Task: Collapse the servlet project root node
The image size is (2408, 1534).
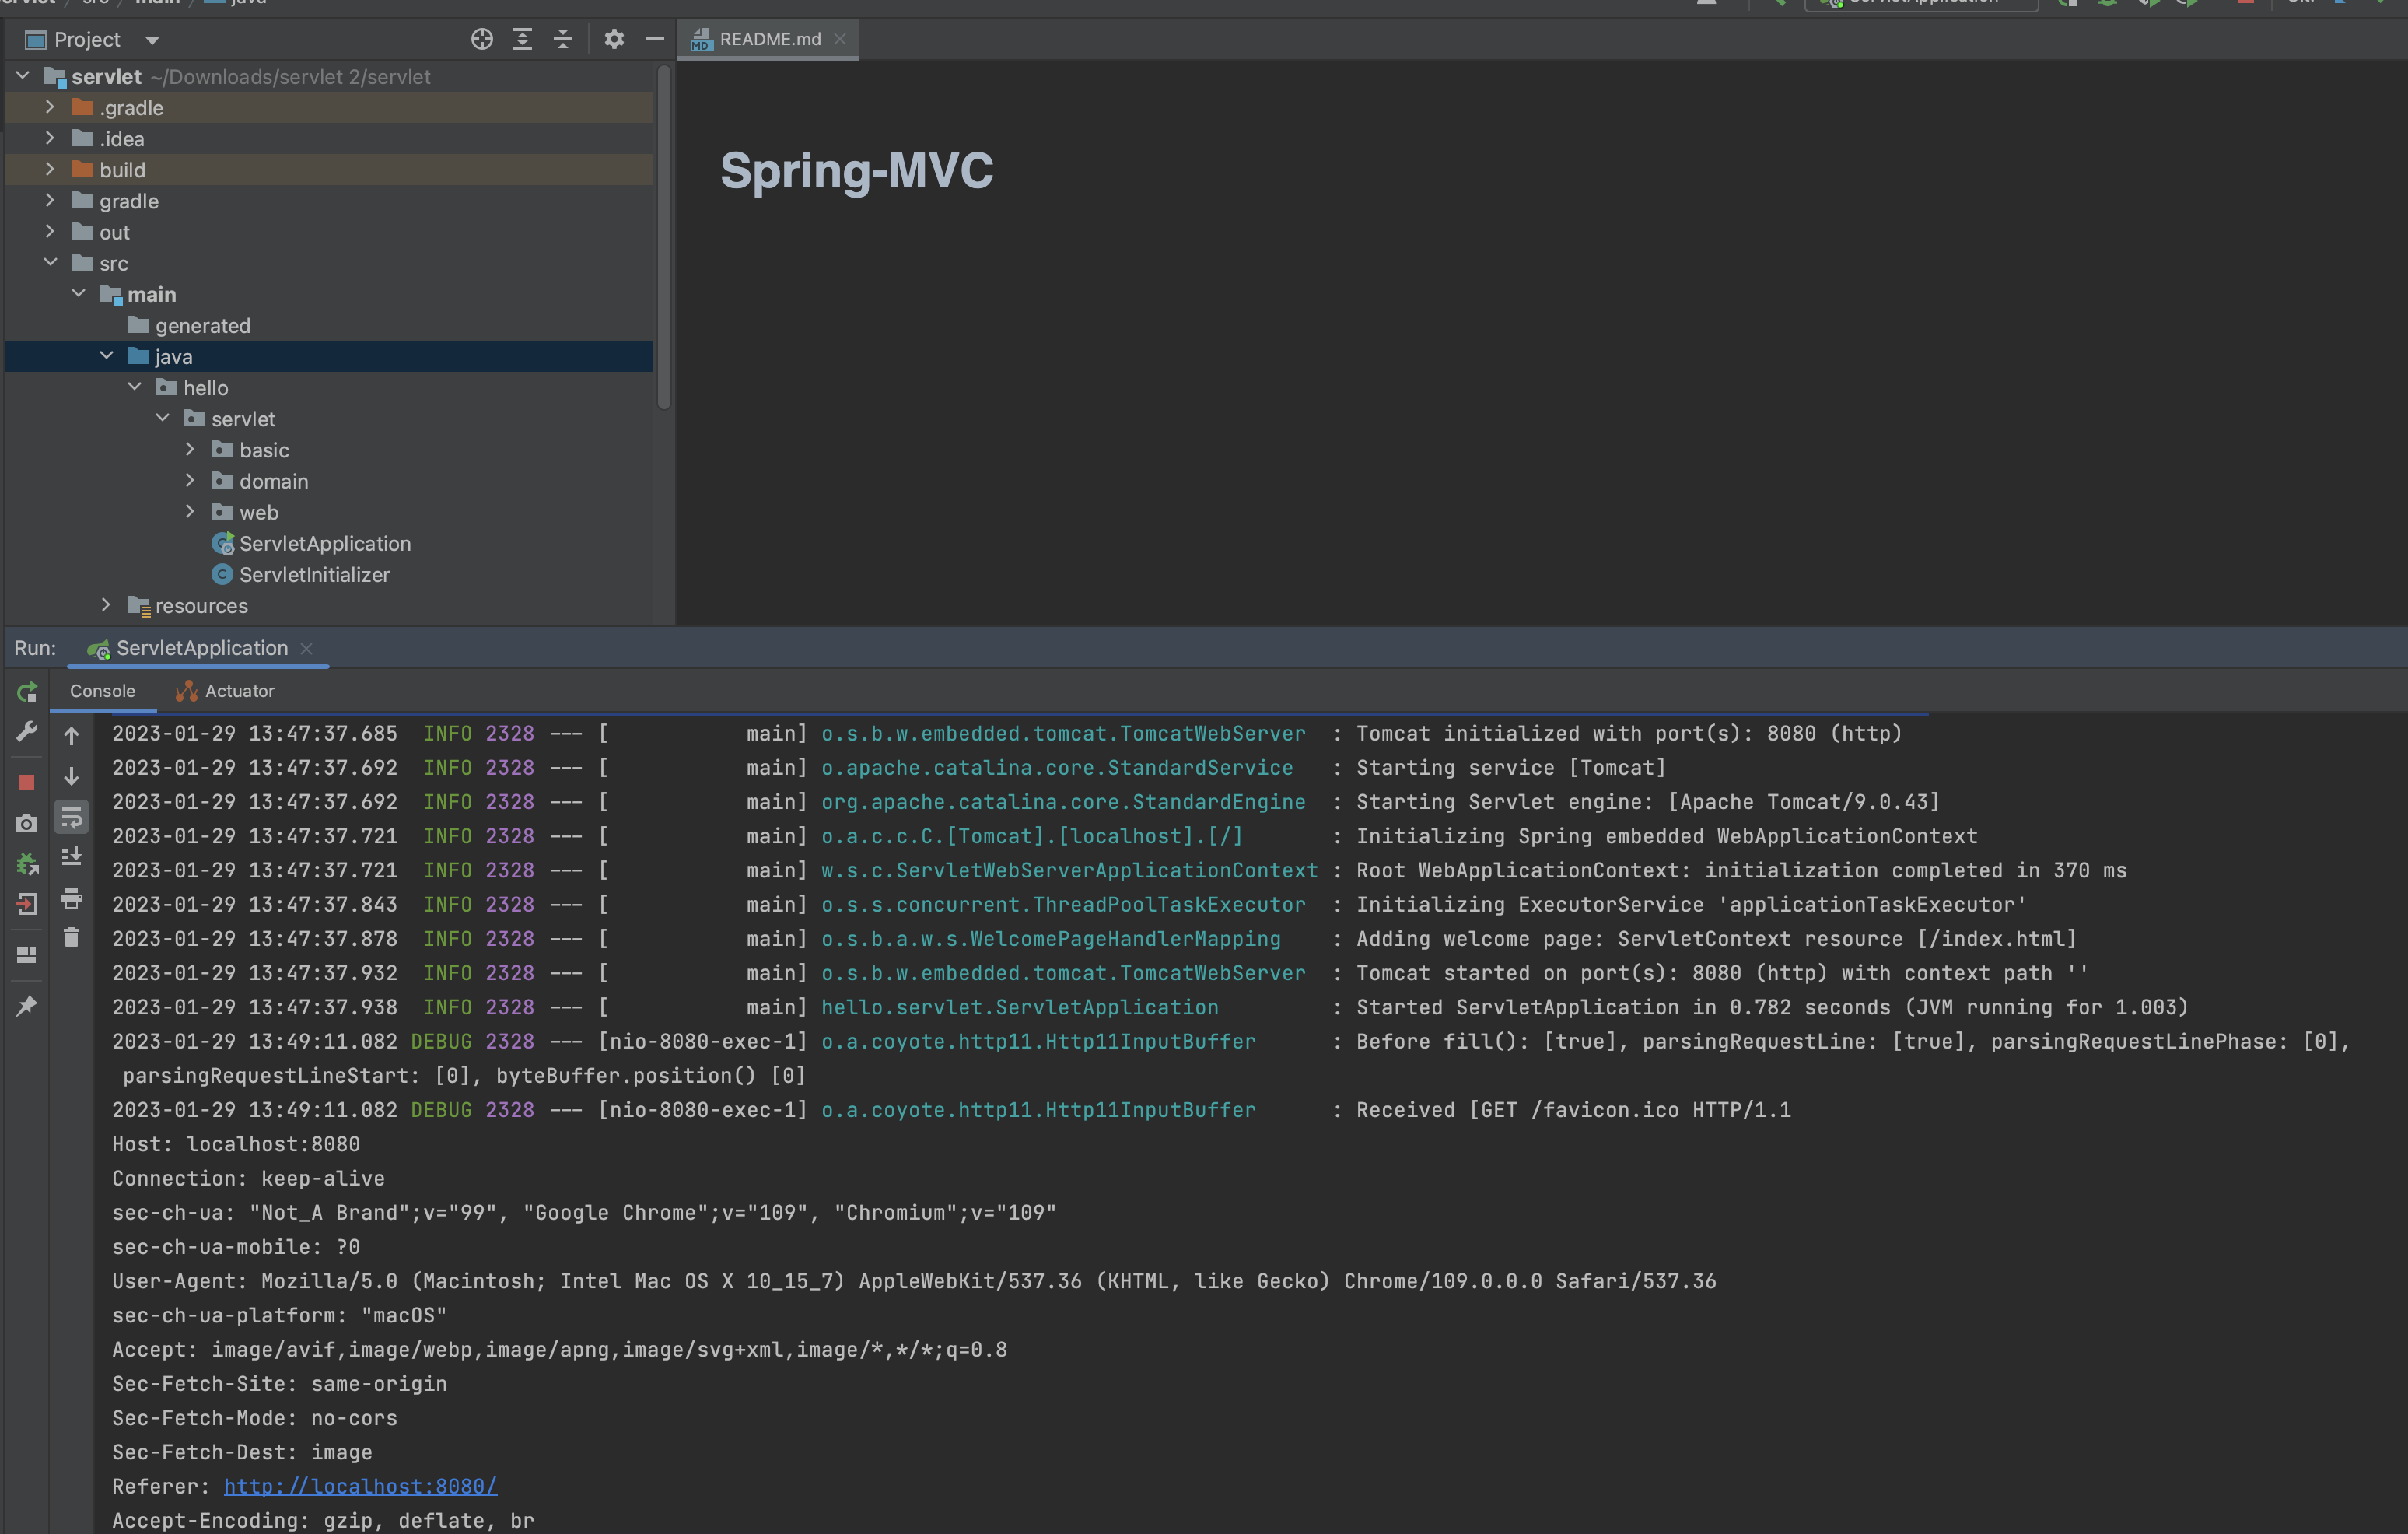Action: coord(22,76)
